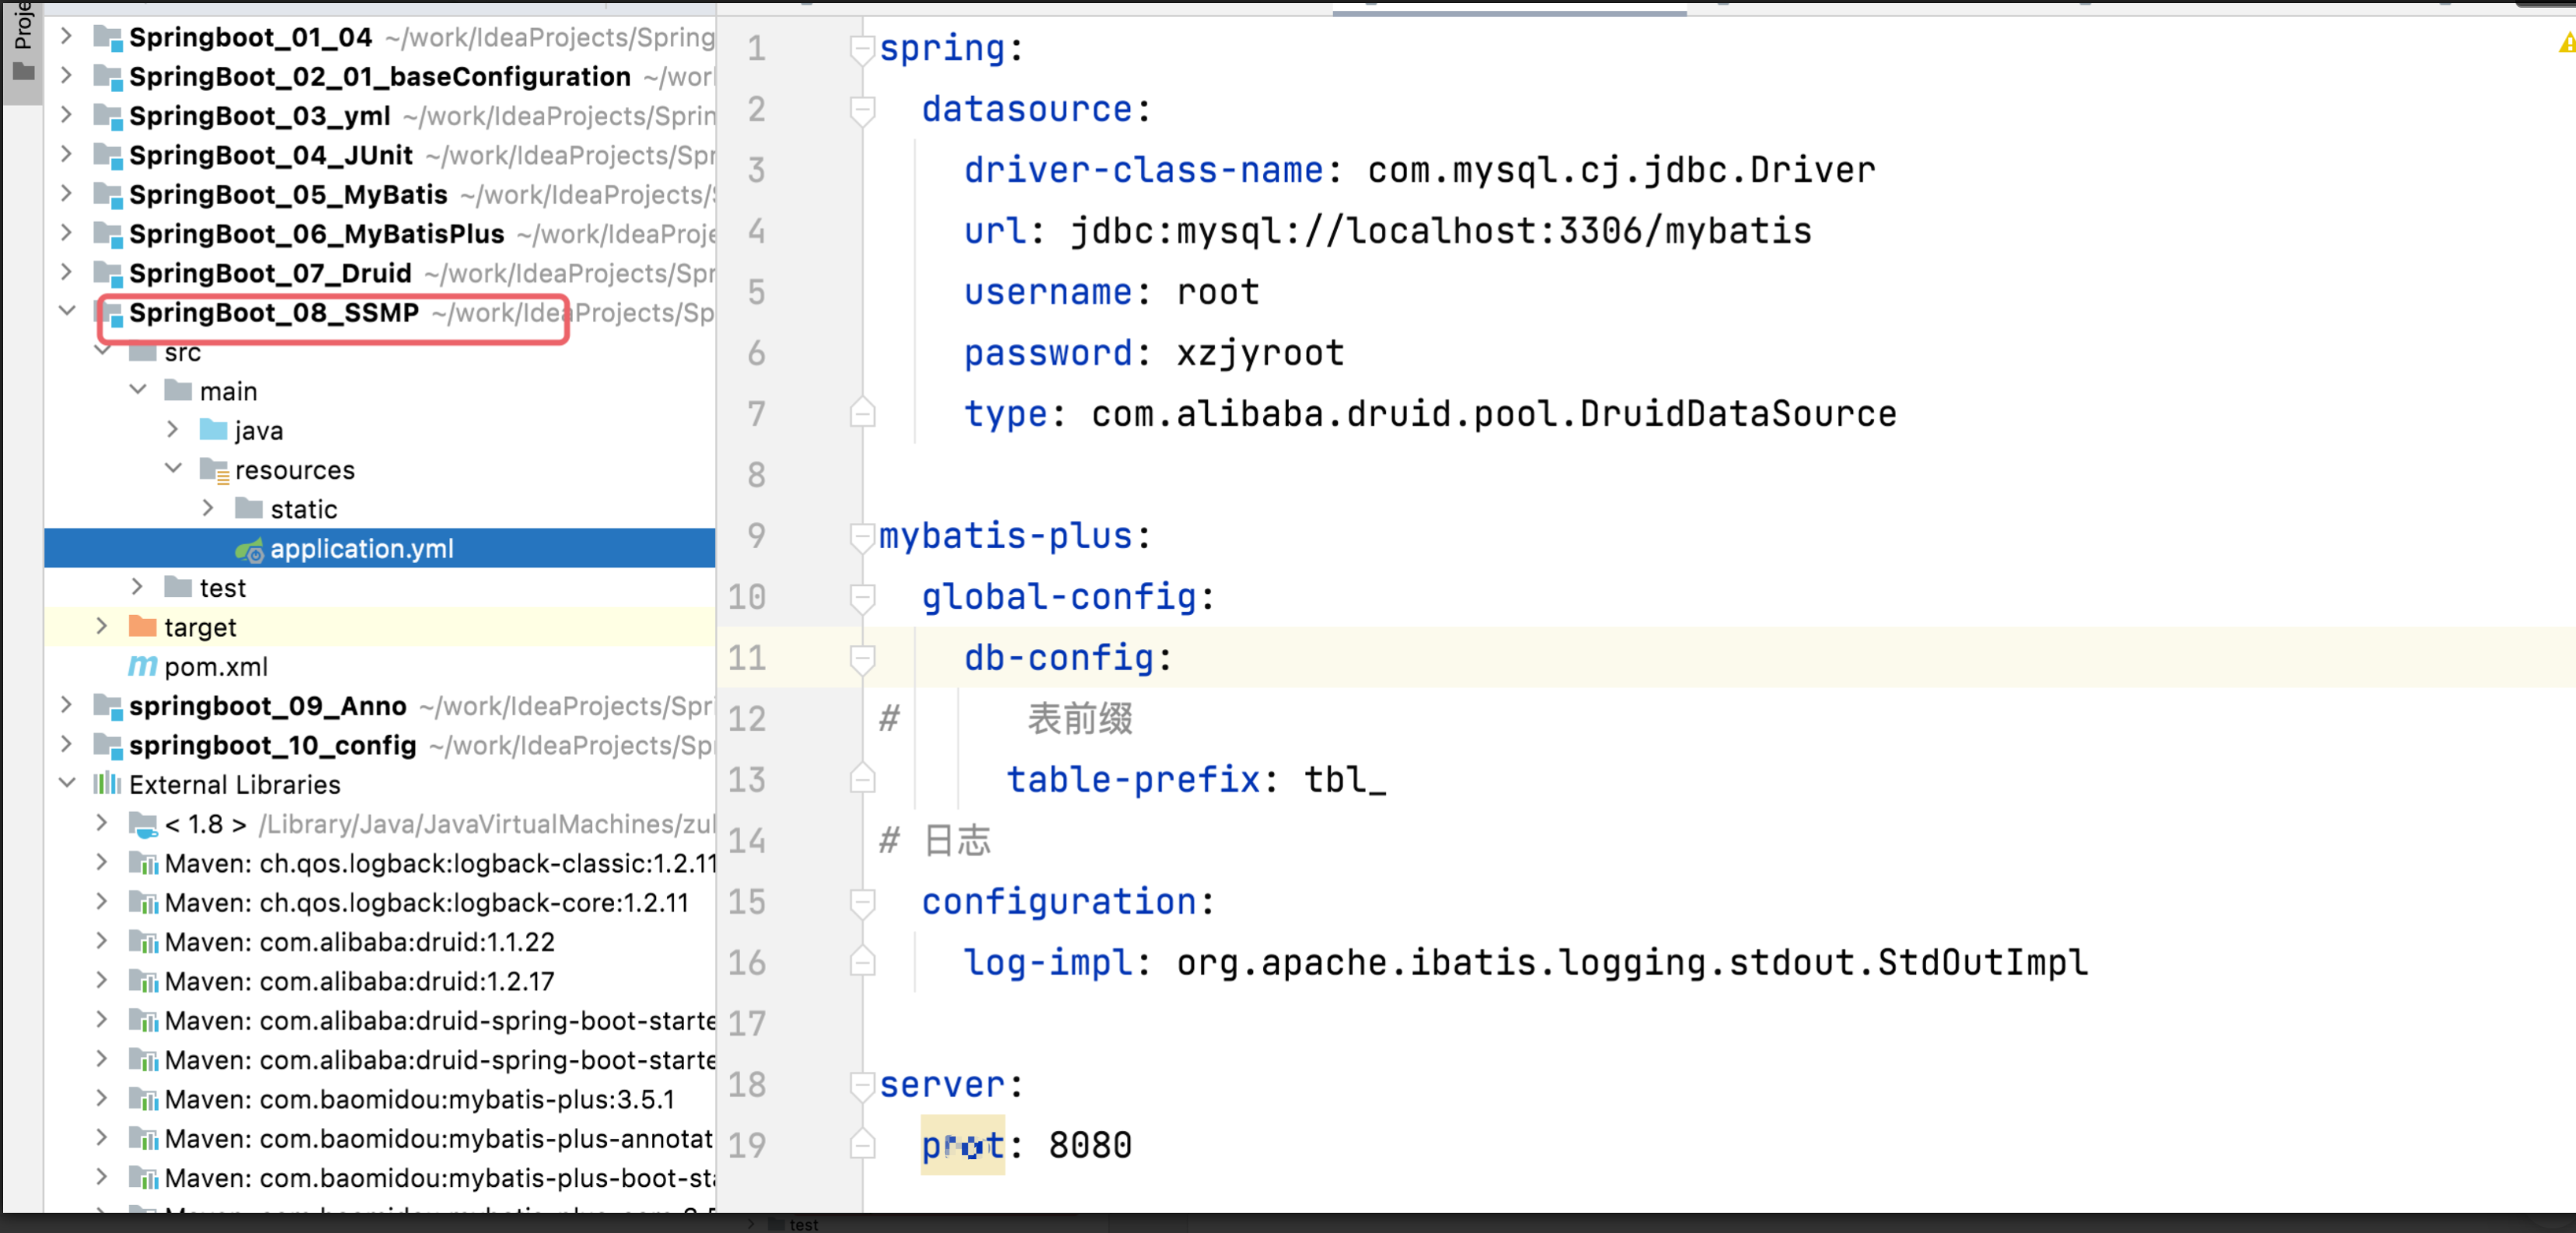
Task: Click the DruidDataSource type value
Action: 1493,414
